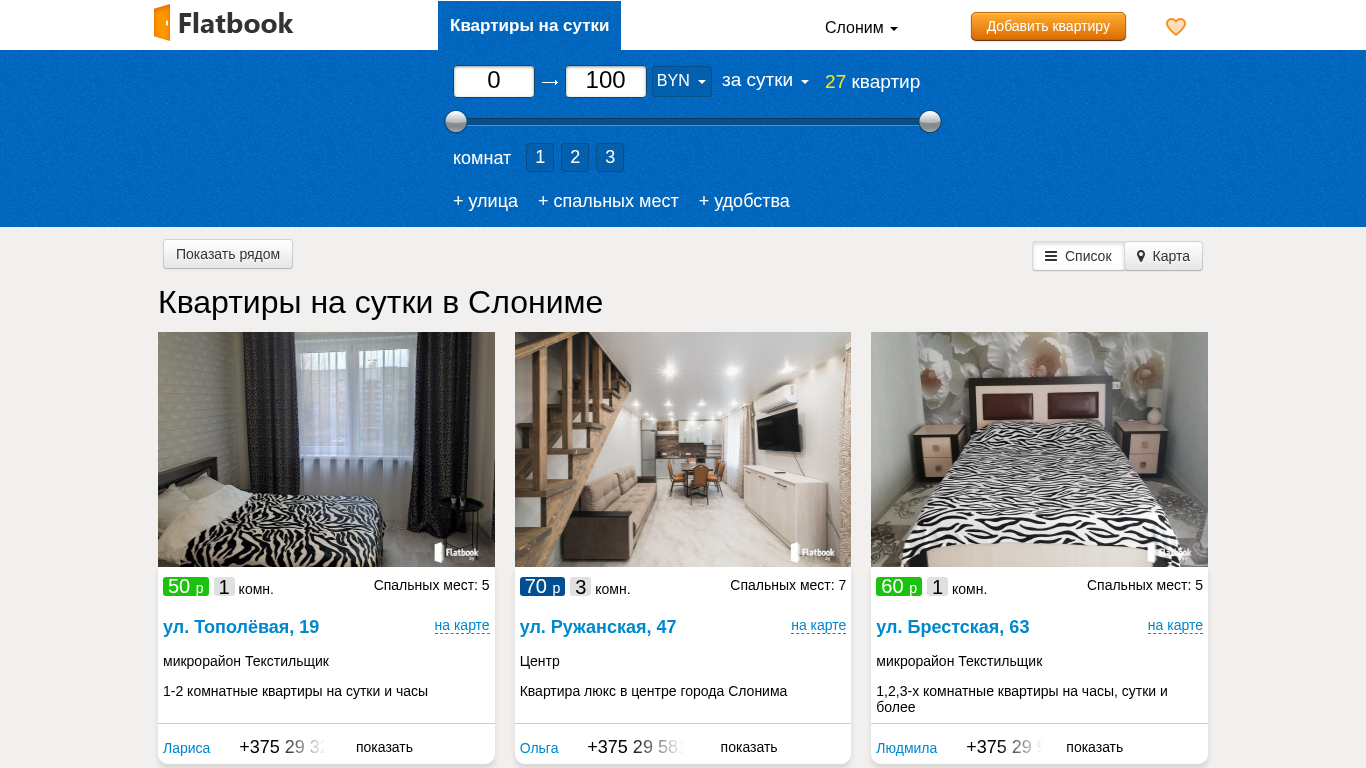Click the Квартиры на сутки в Слониме heading

(x=381, y=302)
